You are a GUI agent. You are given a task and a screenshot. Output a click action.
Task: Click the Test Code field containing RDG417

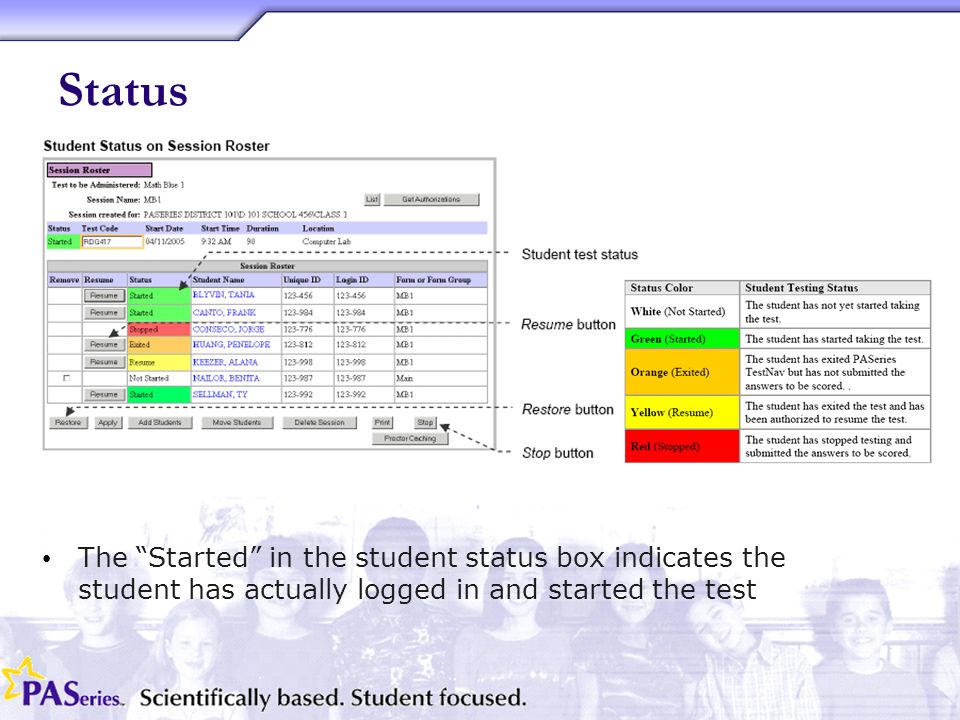point(113,242)
